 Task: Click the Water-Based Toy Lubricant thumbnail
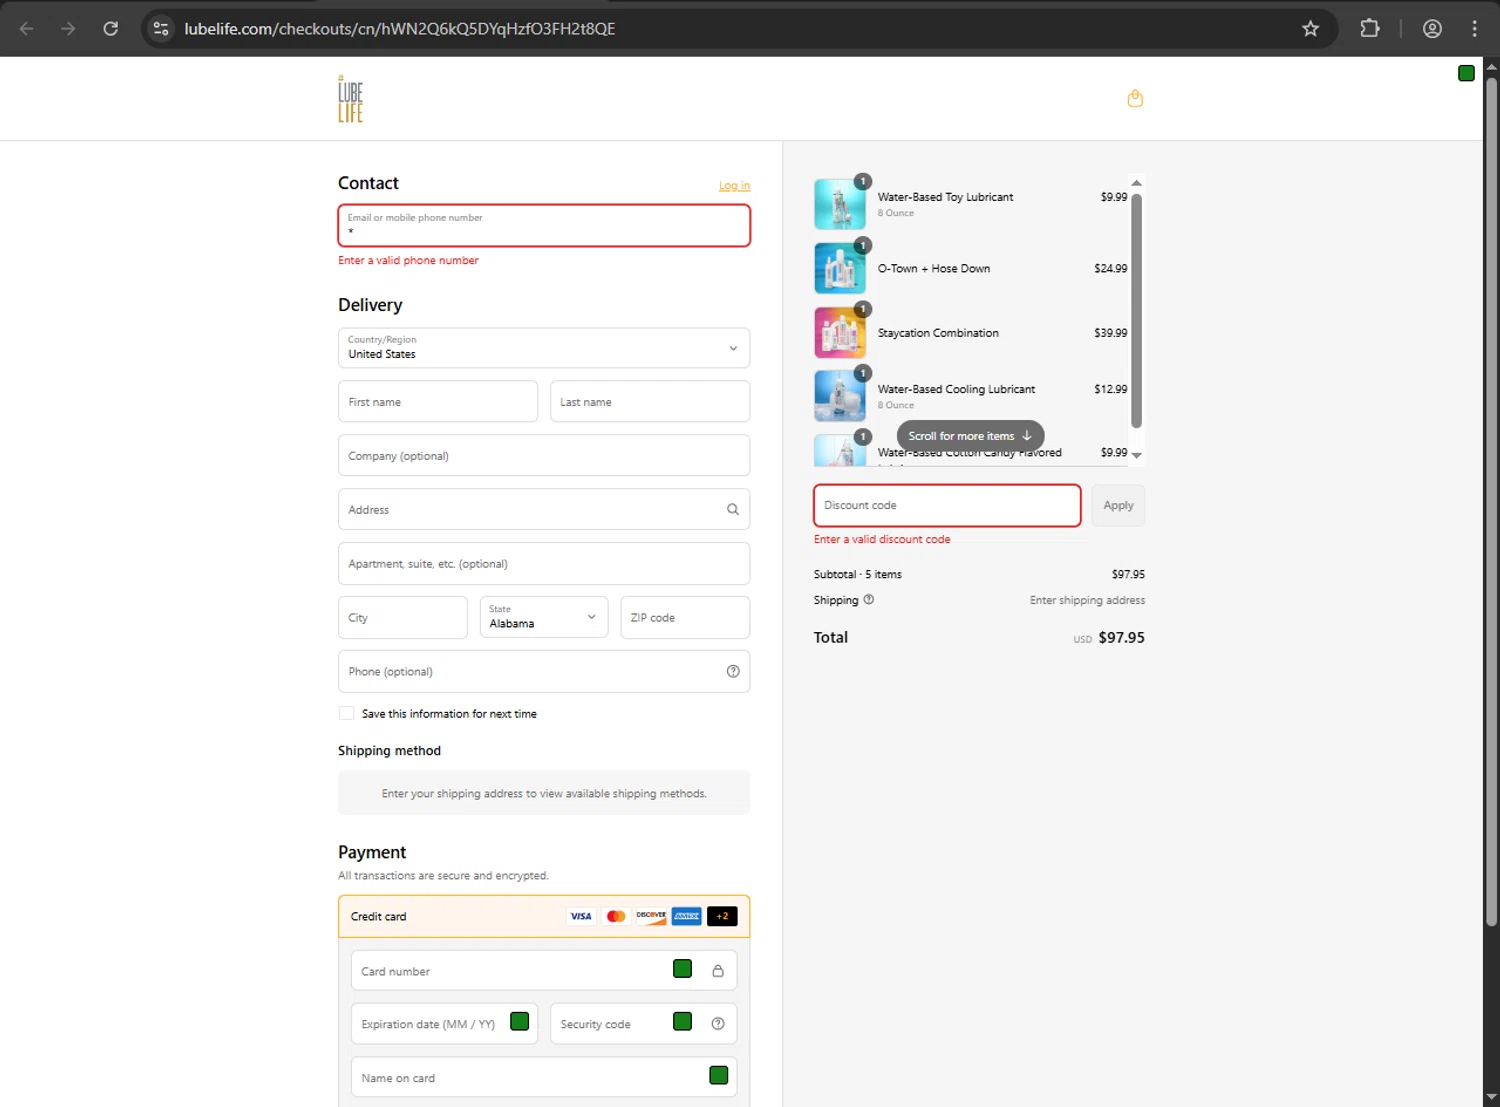coord(840,204)
